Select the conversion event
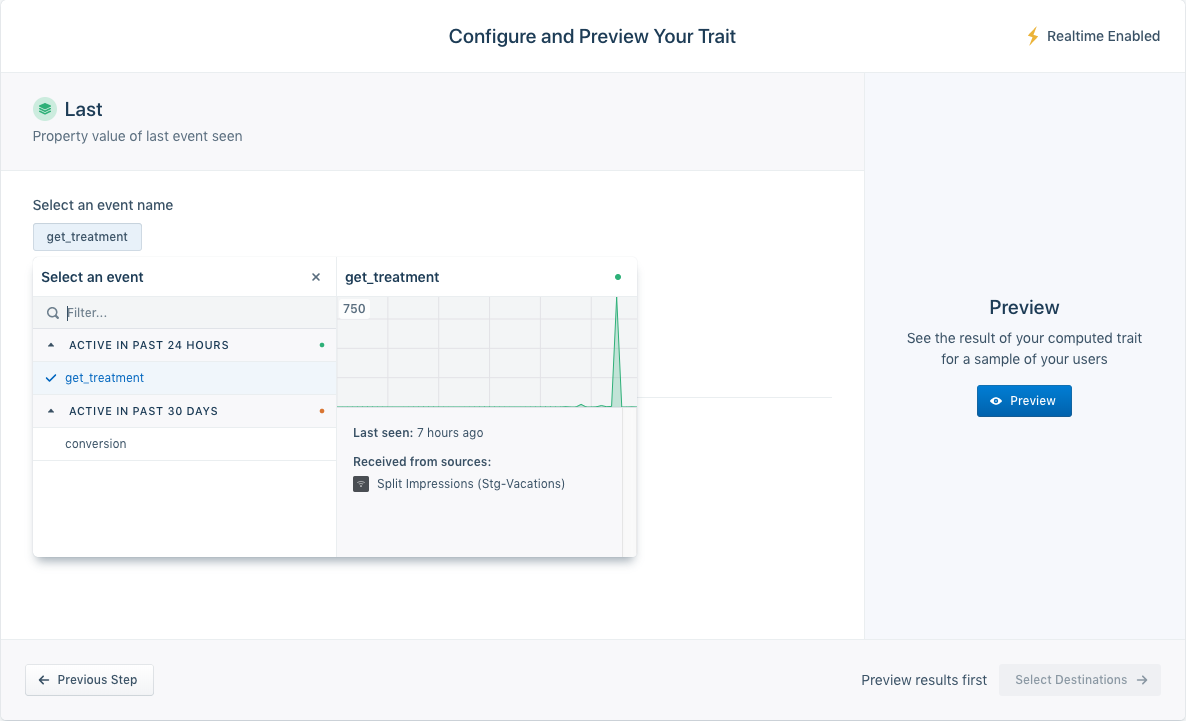The image size is (1186, 721). point(96,444)
